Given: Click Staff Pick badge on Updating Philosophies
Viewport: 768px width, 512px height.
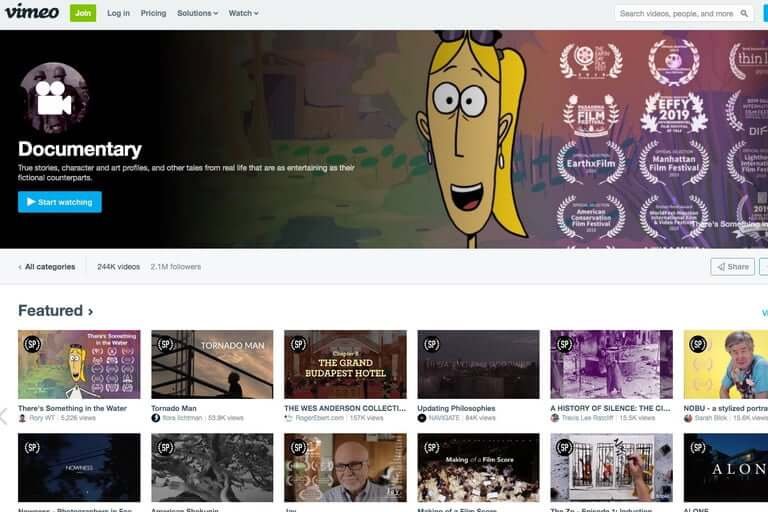Looking at the screenshot, I should [x=432, y=344].
